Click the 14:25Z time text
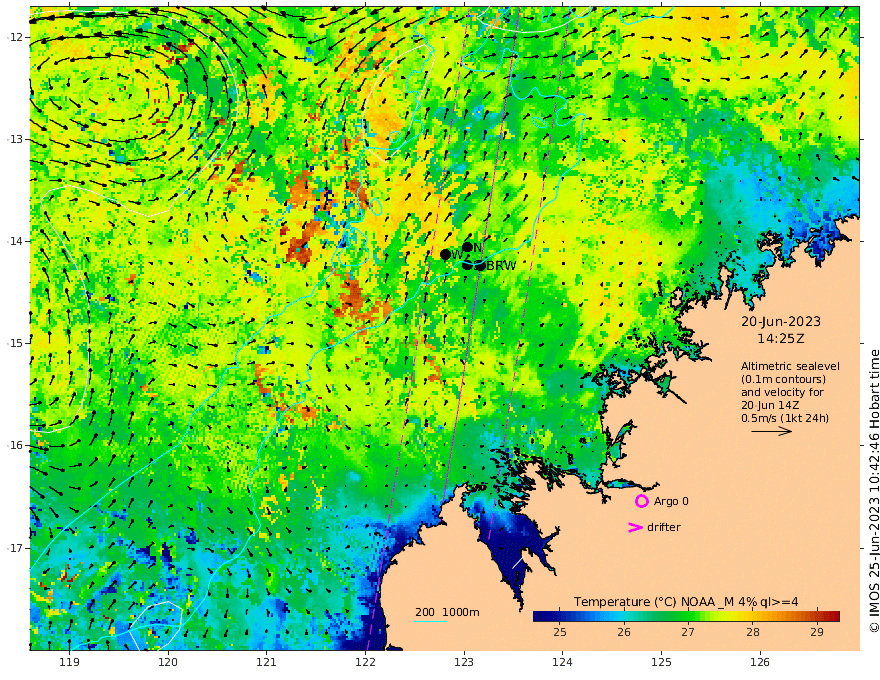The width and height of the screenshot is (880, 680). coord(781,339)
